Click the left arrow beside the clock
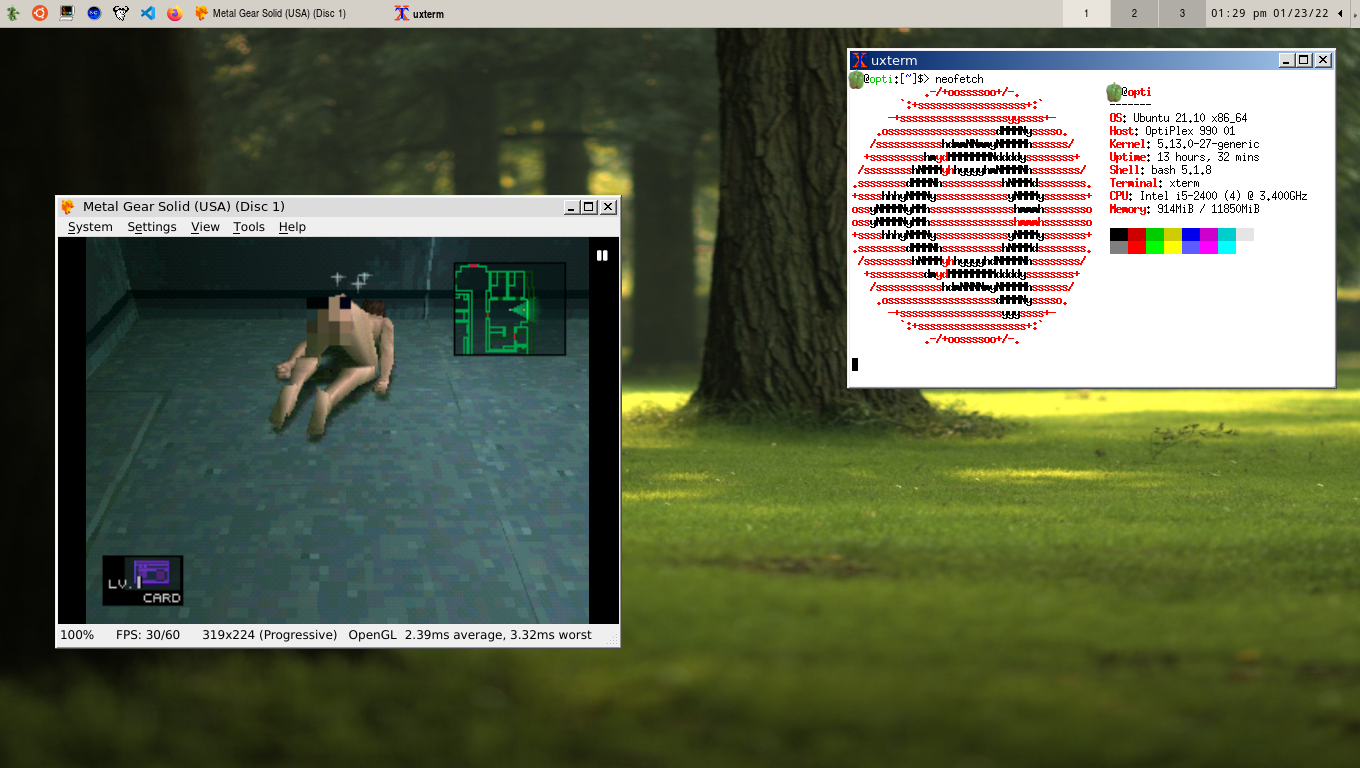The image size is (1360, 768). pyautogui.click(x=1340, y=13)
